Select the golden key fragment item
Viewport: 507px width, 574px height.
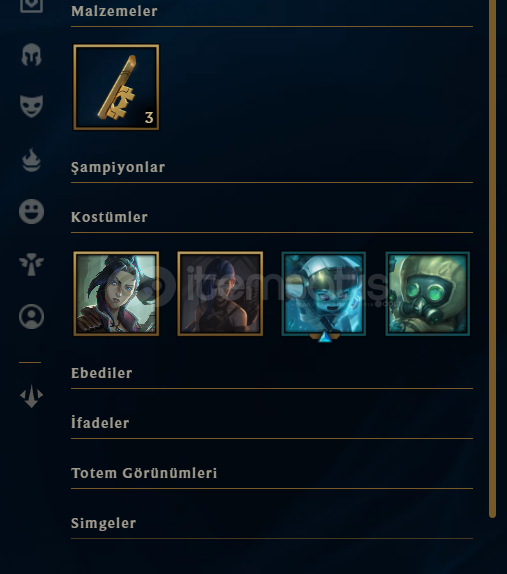(x=116, y=87)
